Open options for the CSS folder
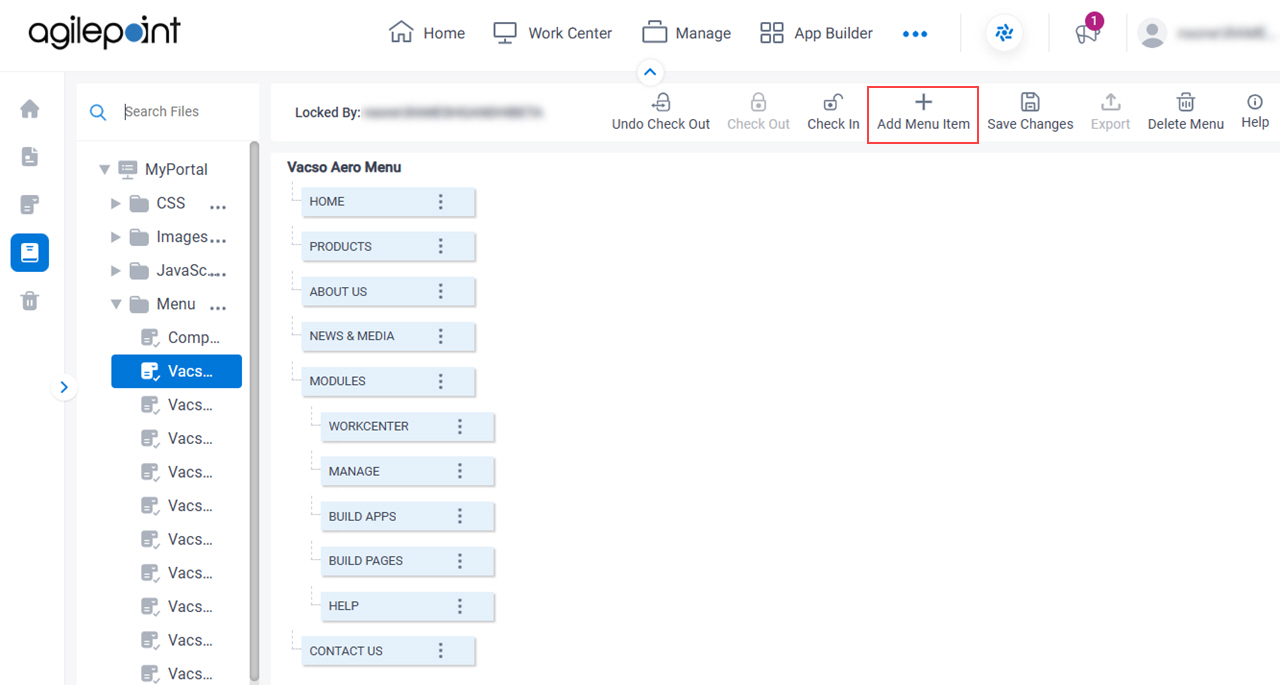1280x685 pixels. [218, 206]
